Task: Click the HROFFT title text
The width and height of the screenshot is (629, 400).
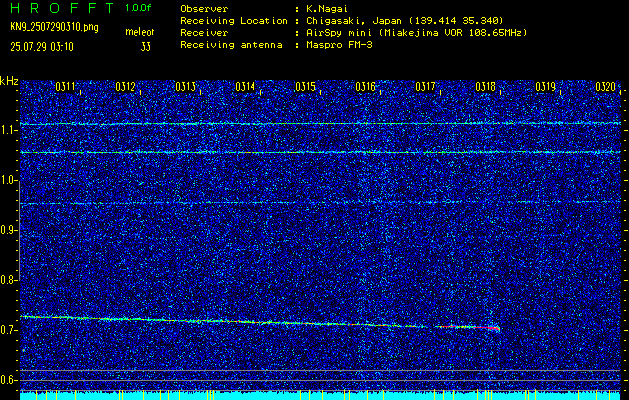Action: tap(62, 8)
